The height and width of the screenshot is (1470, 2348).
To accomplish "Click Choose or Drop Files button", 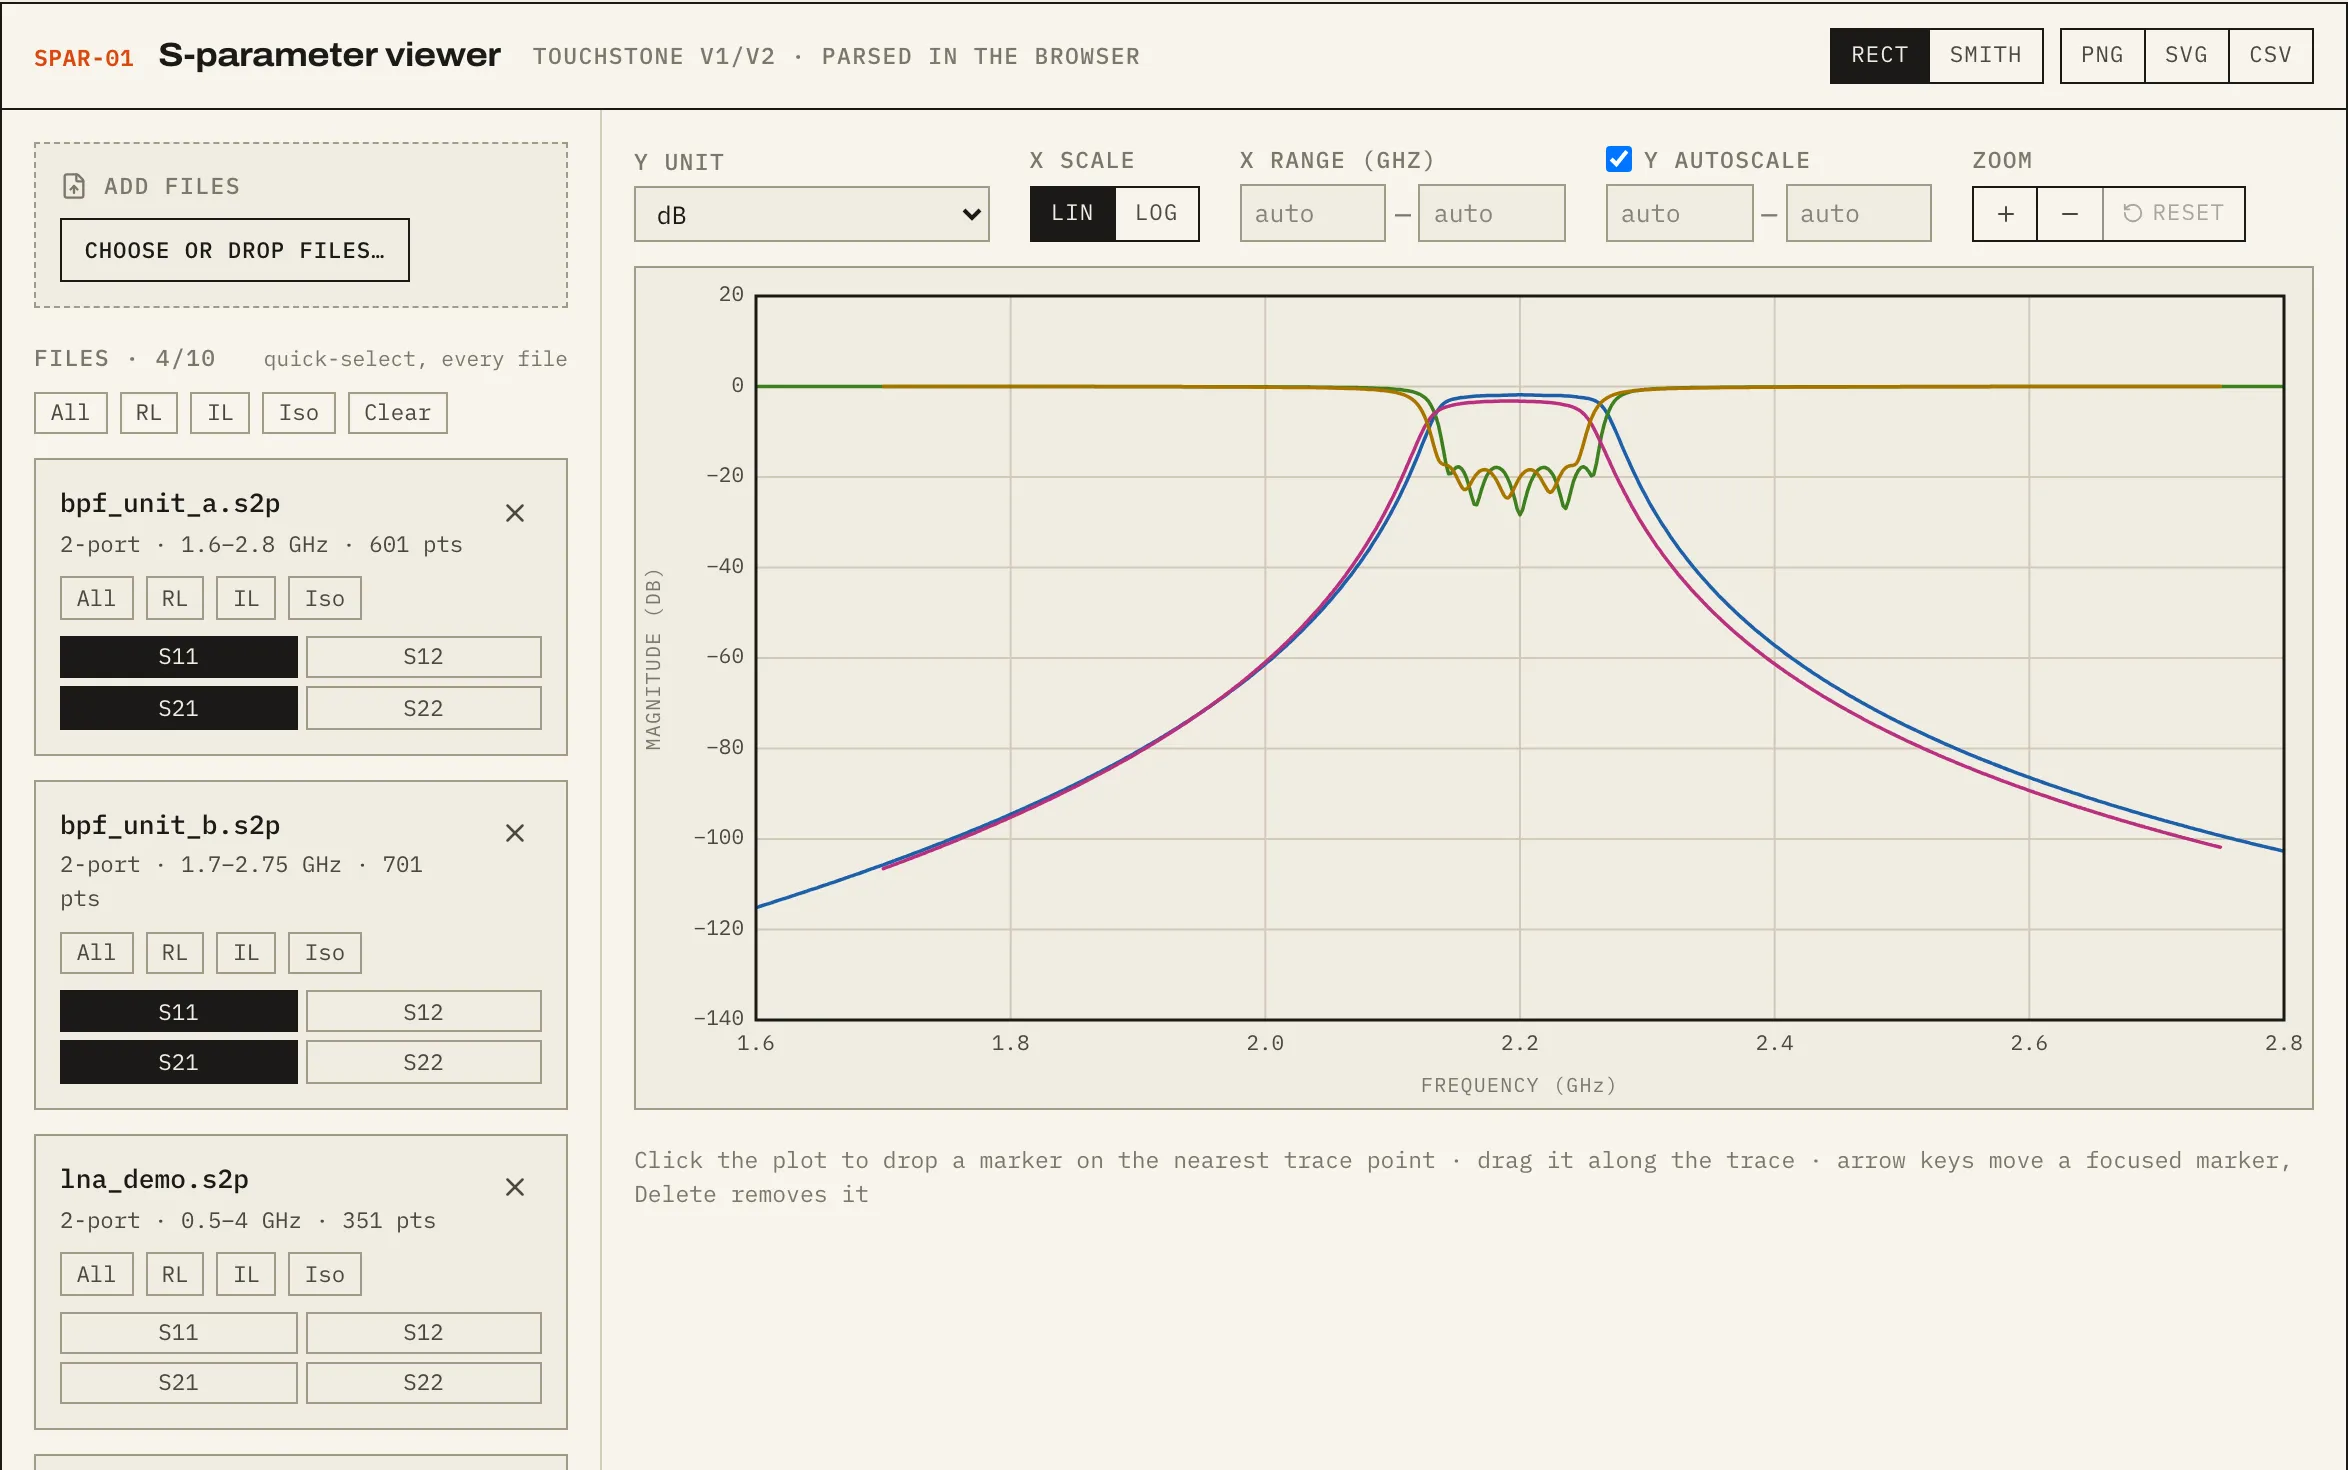I will (235, 250).
